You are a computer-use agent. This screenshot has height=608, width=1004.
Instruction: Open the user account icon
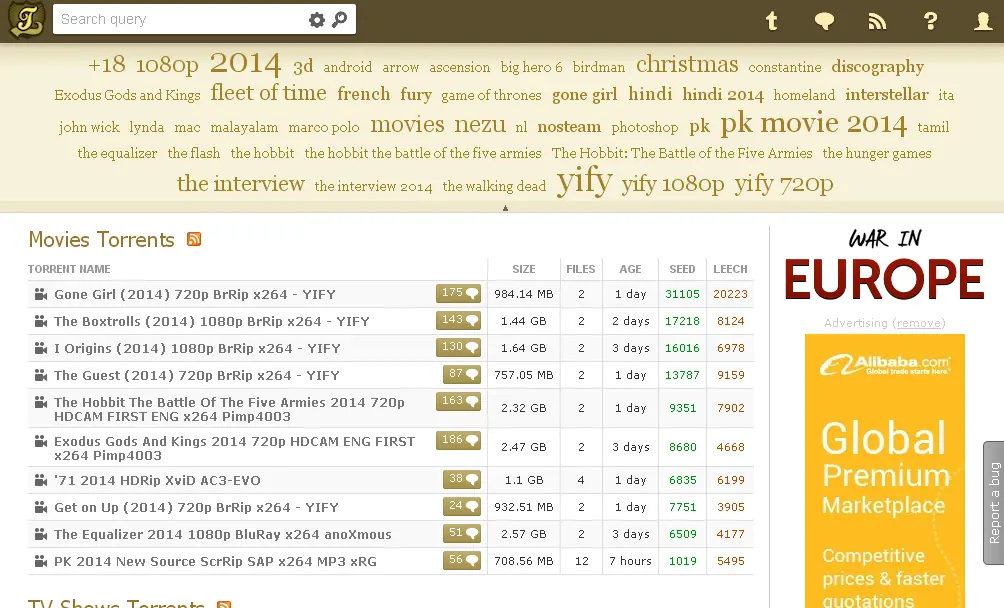coord(983,22)
